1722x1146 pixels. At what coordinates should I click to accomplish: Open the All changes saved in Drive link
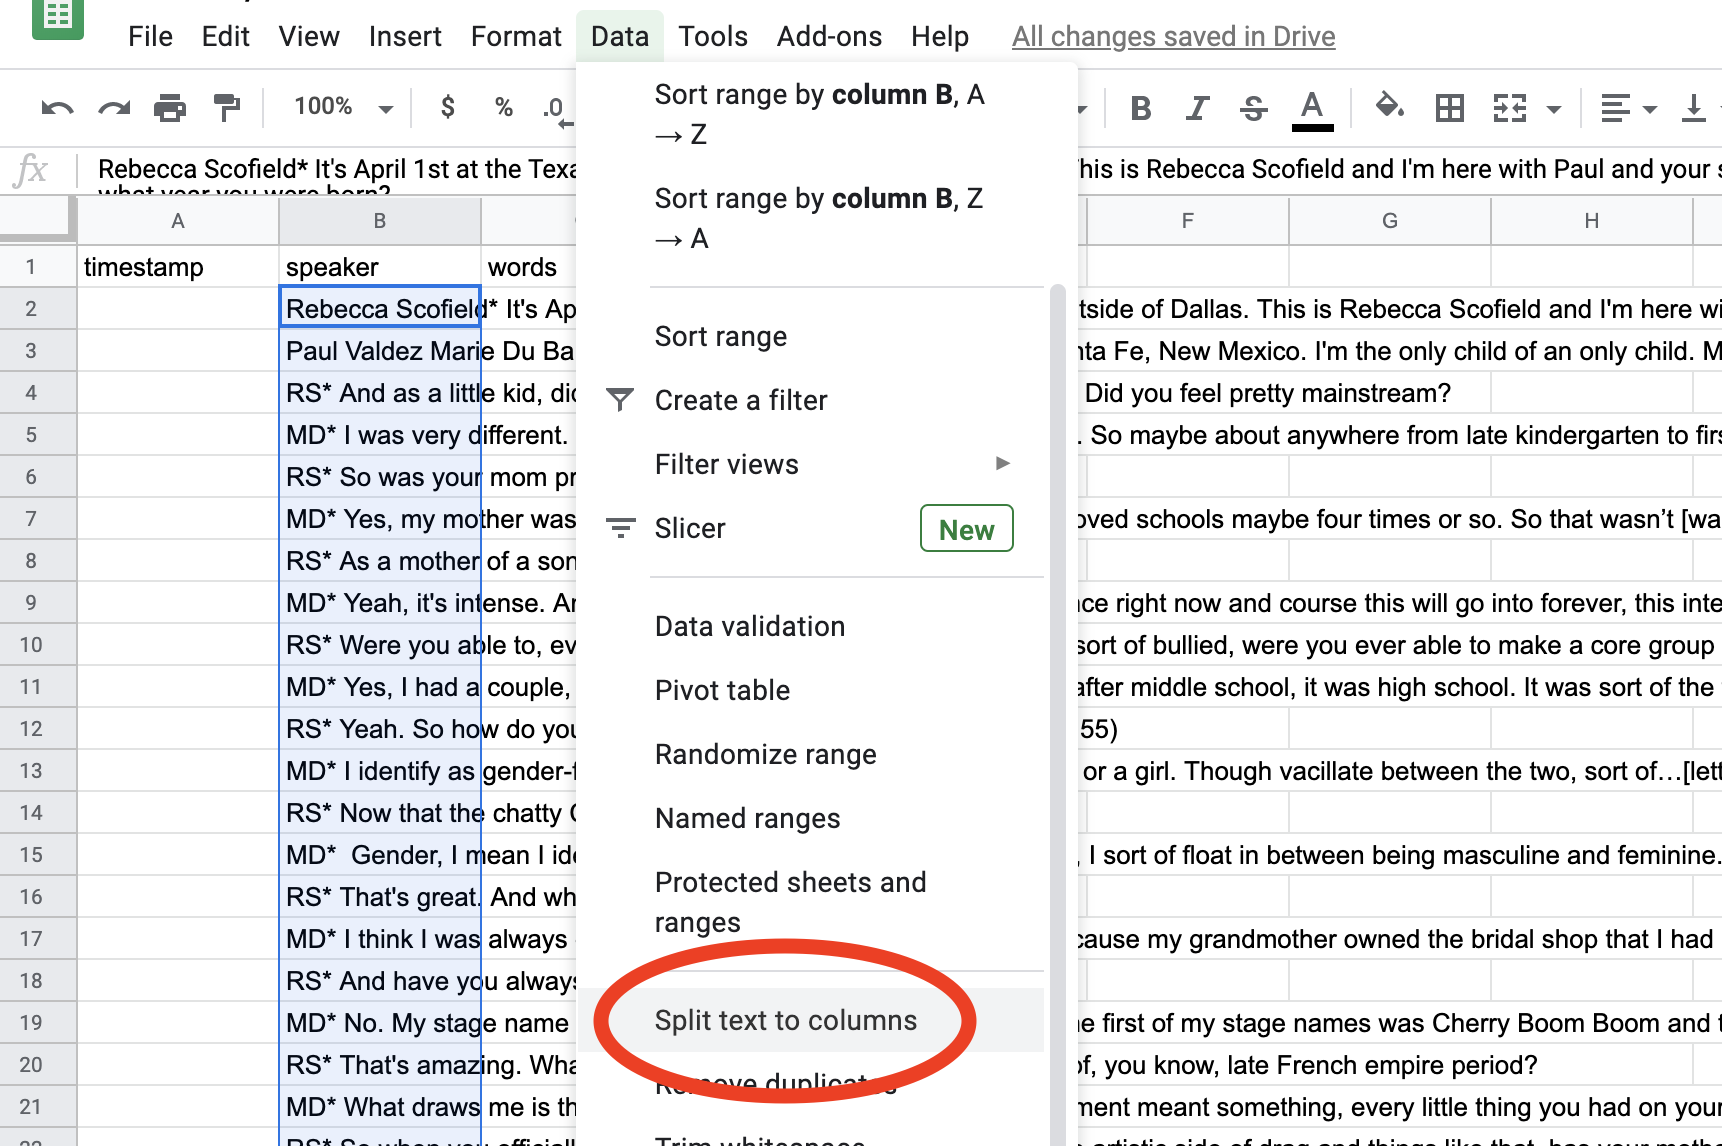point(1173,36)
